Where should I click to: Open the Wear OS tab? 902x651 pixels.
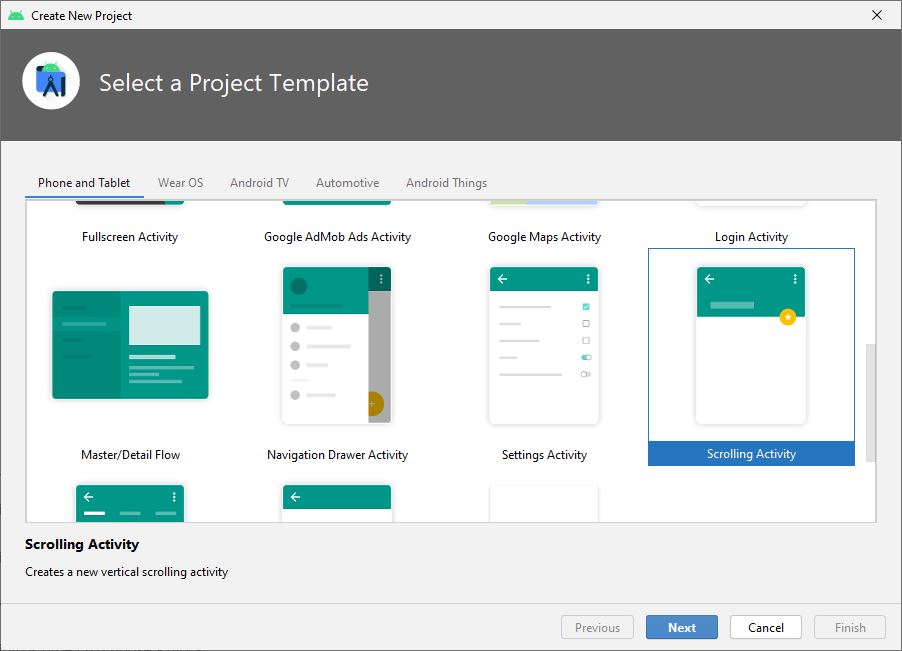(181, 183)
